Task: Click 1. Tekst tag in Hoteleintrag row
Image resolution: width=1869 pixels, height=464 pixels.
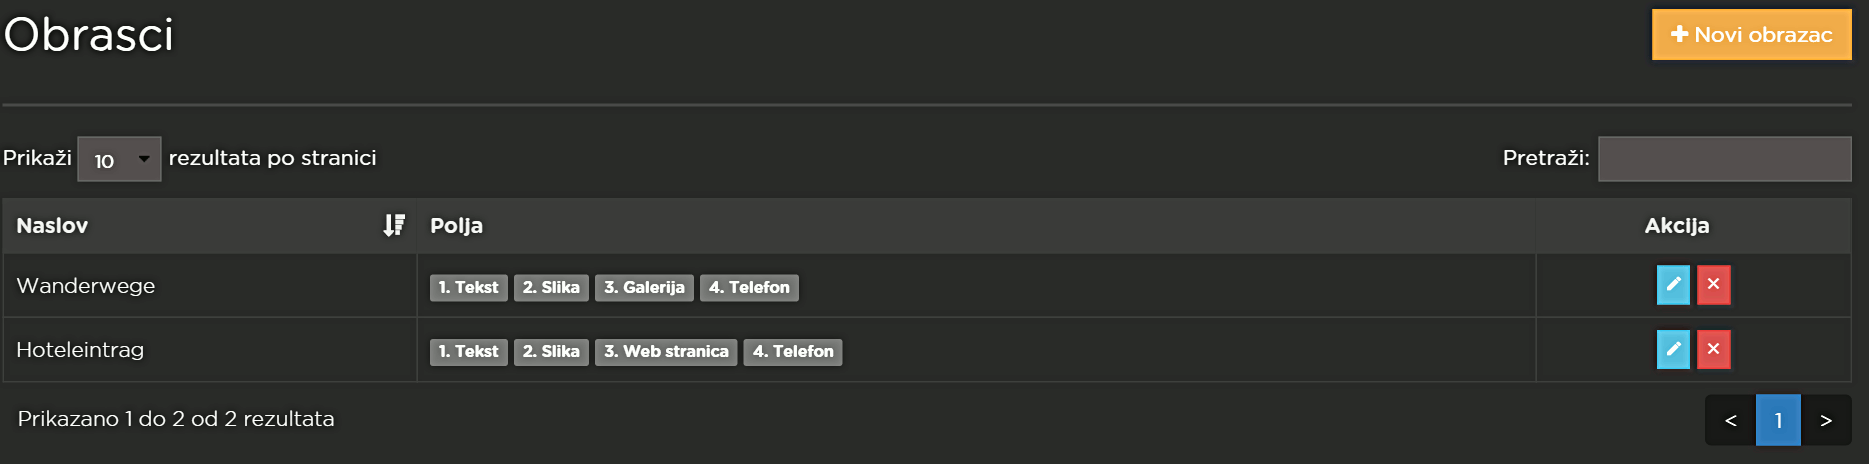Action: pyautogui.click(x=468, y=352)
